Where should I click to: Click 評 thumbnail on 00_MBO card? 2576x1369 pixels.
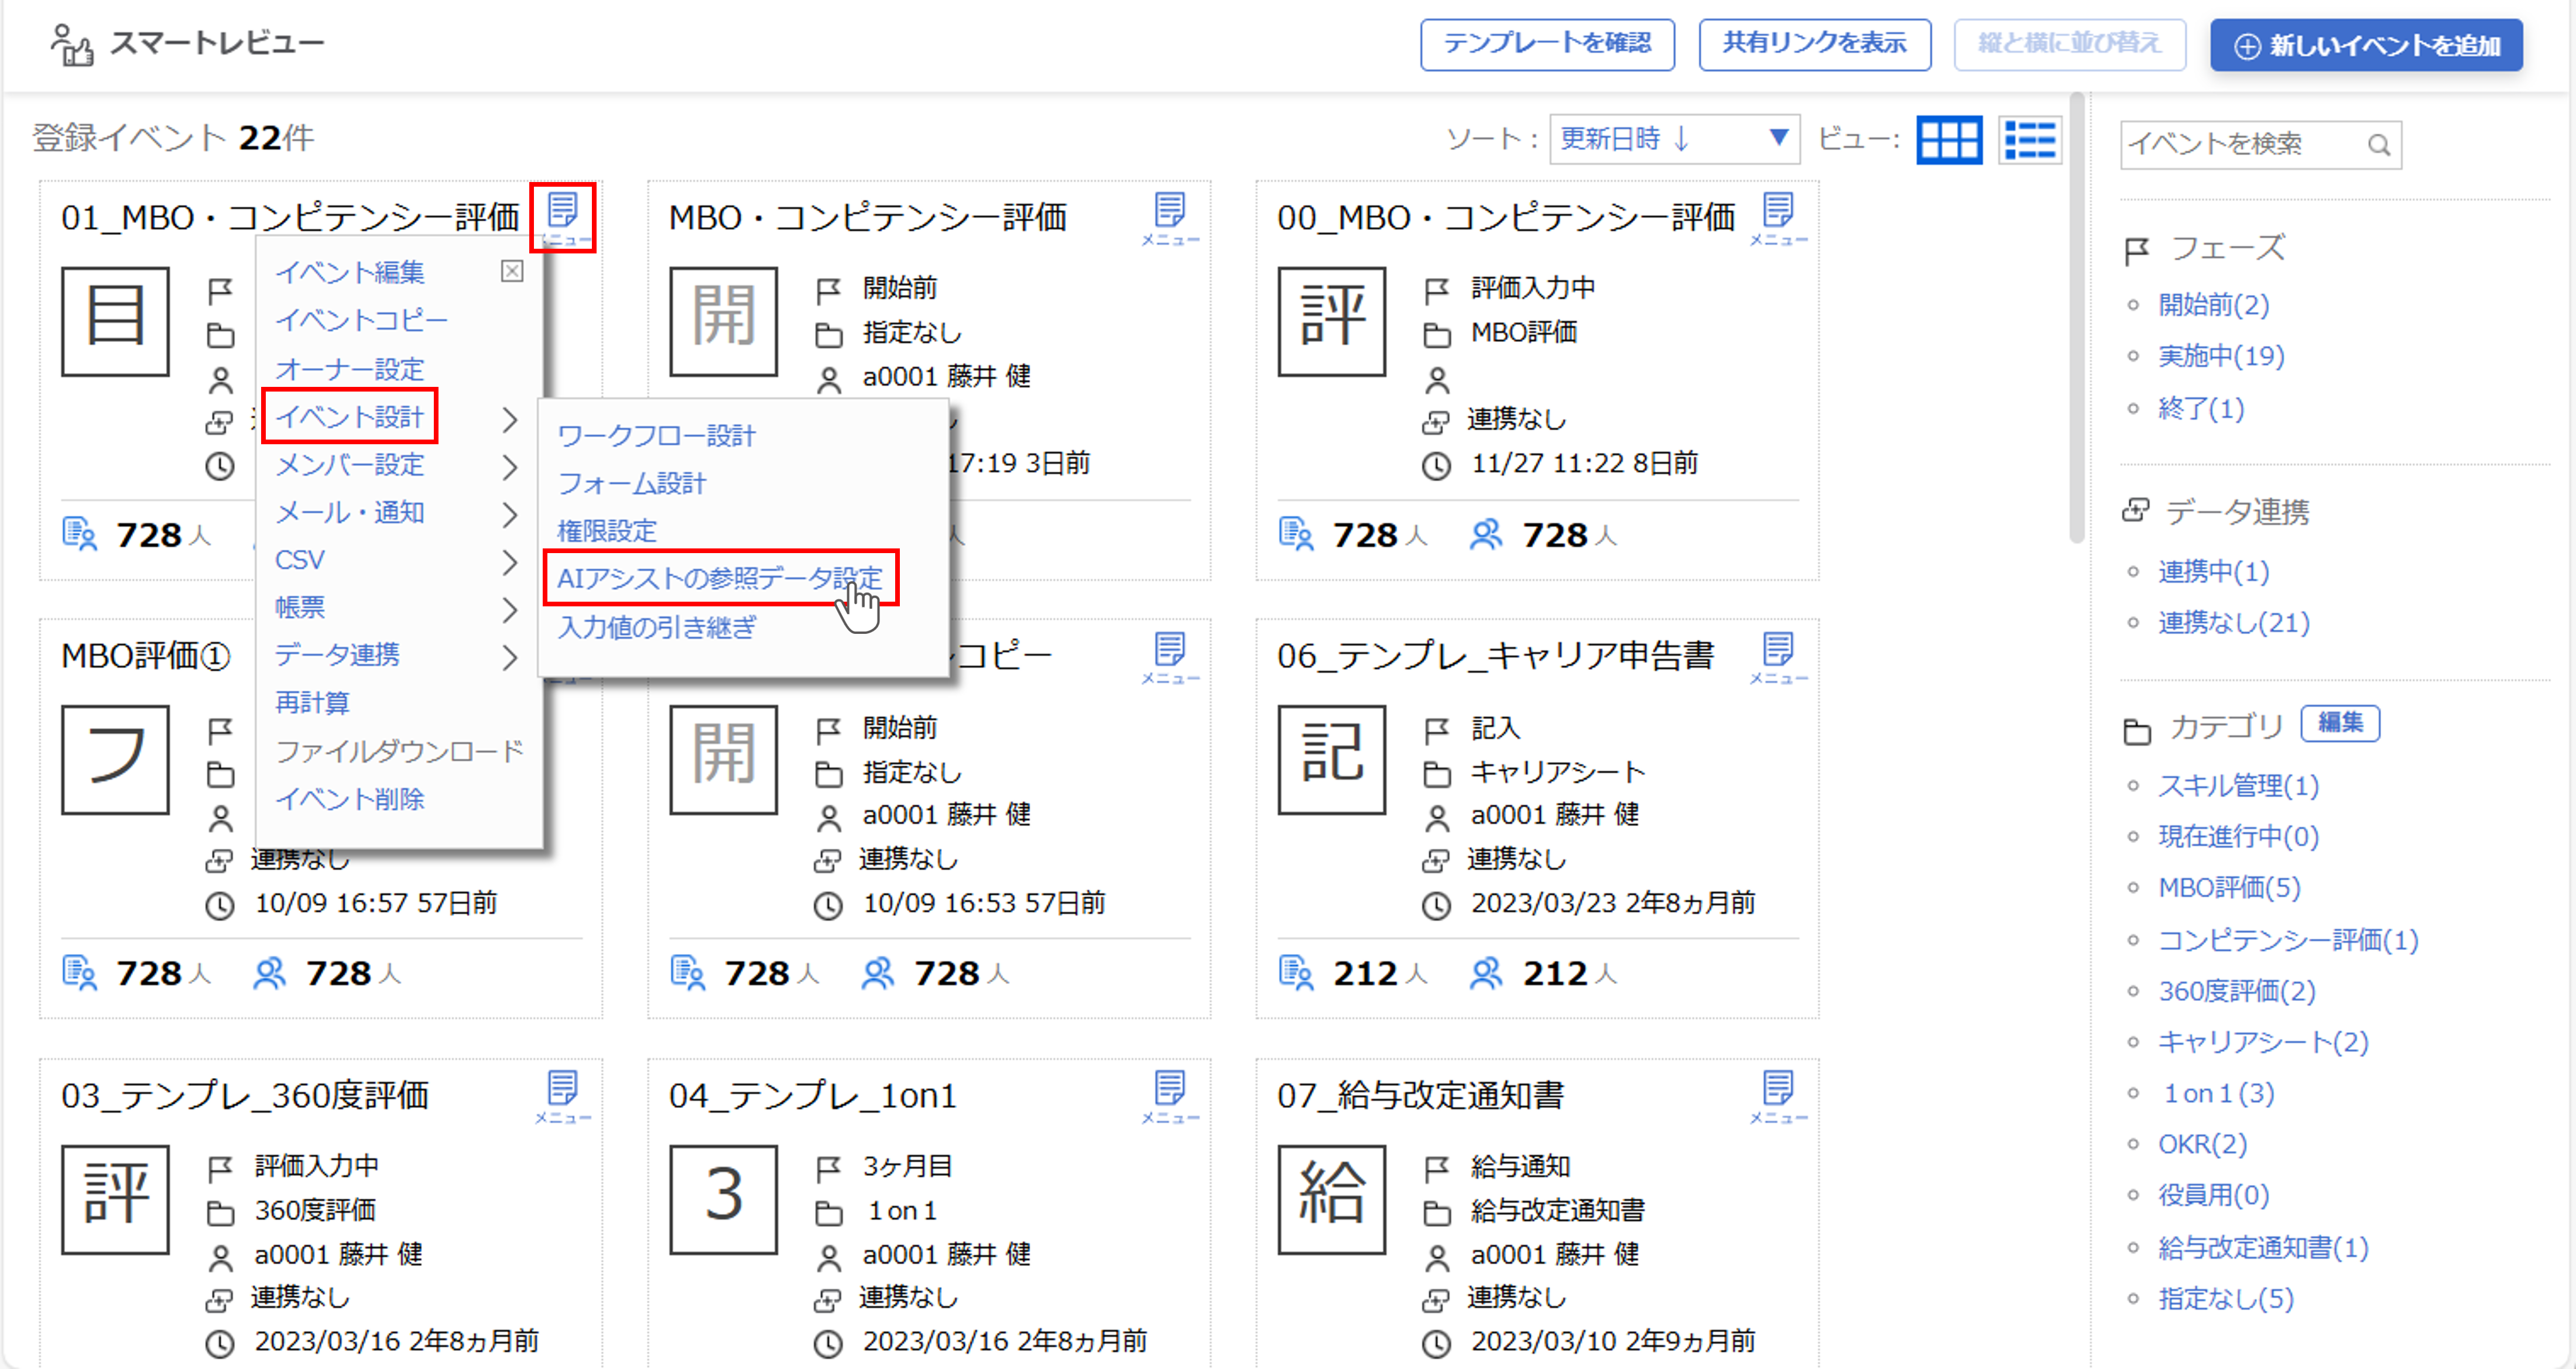point(1331,321)
